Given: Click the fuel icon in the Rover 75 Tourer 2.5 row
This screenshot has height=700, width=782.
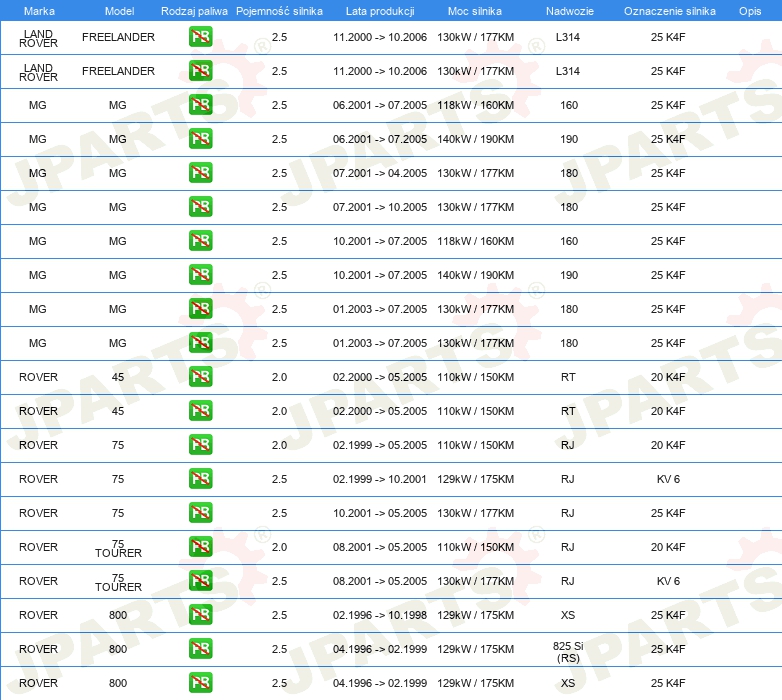Looking at the screenshot, I should [200, 580].
